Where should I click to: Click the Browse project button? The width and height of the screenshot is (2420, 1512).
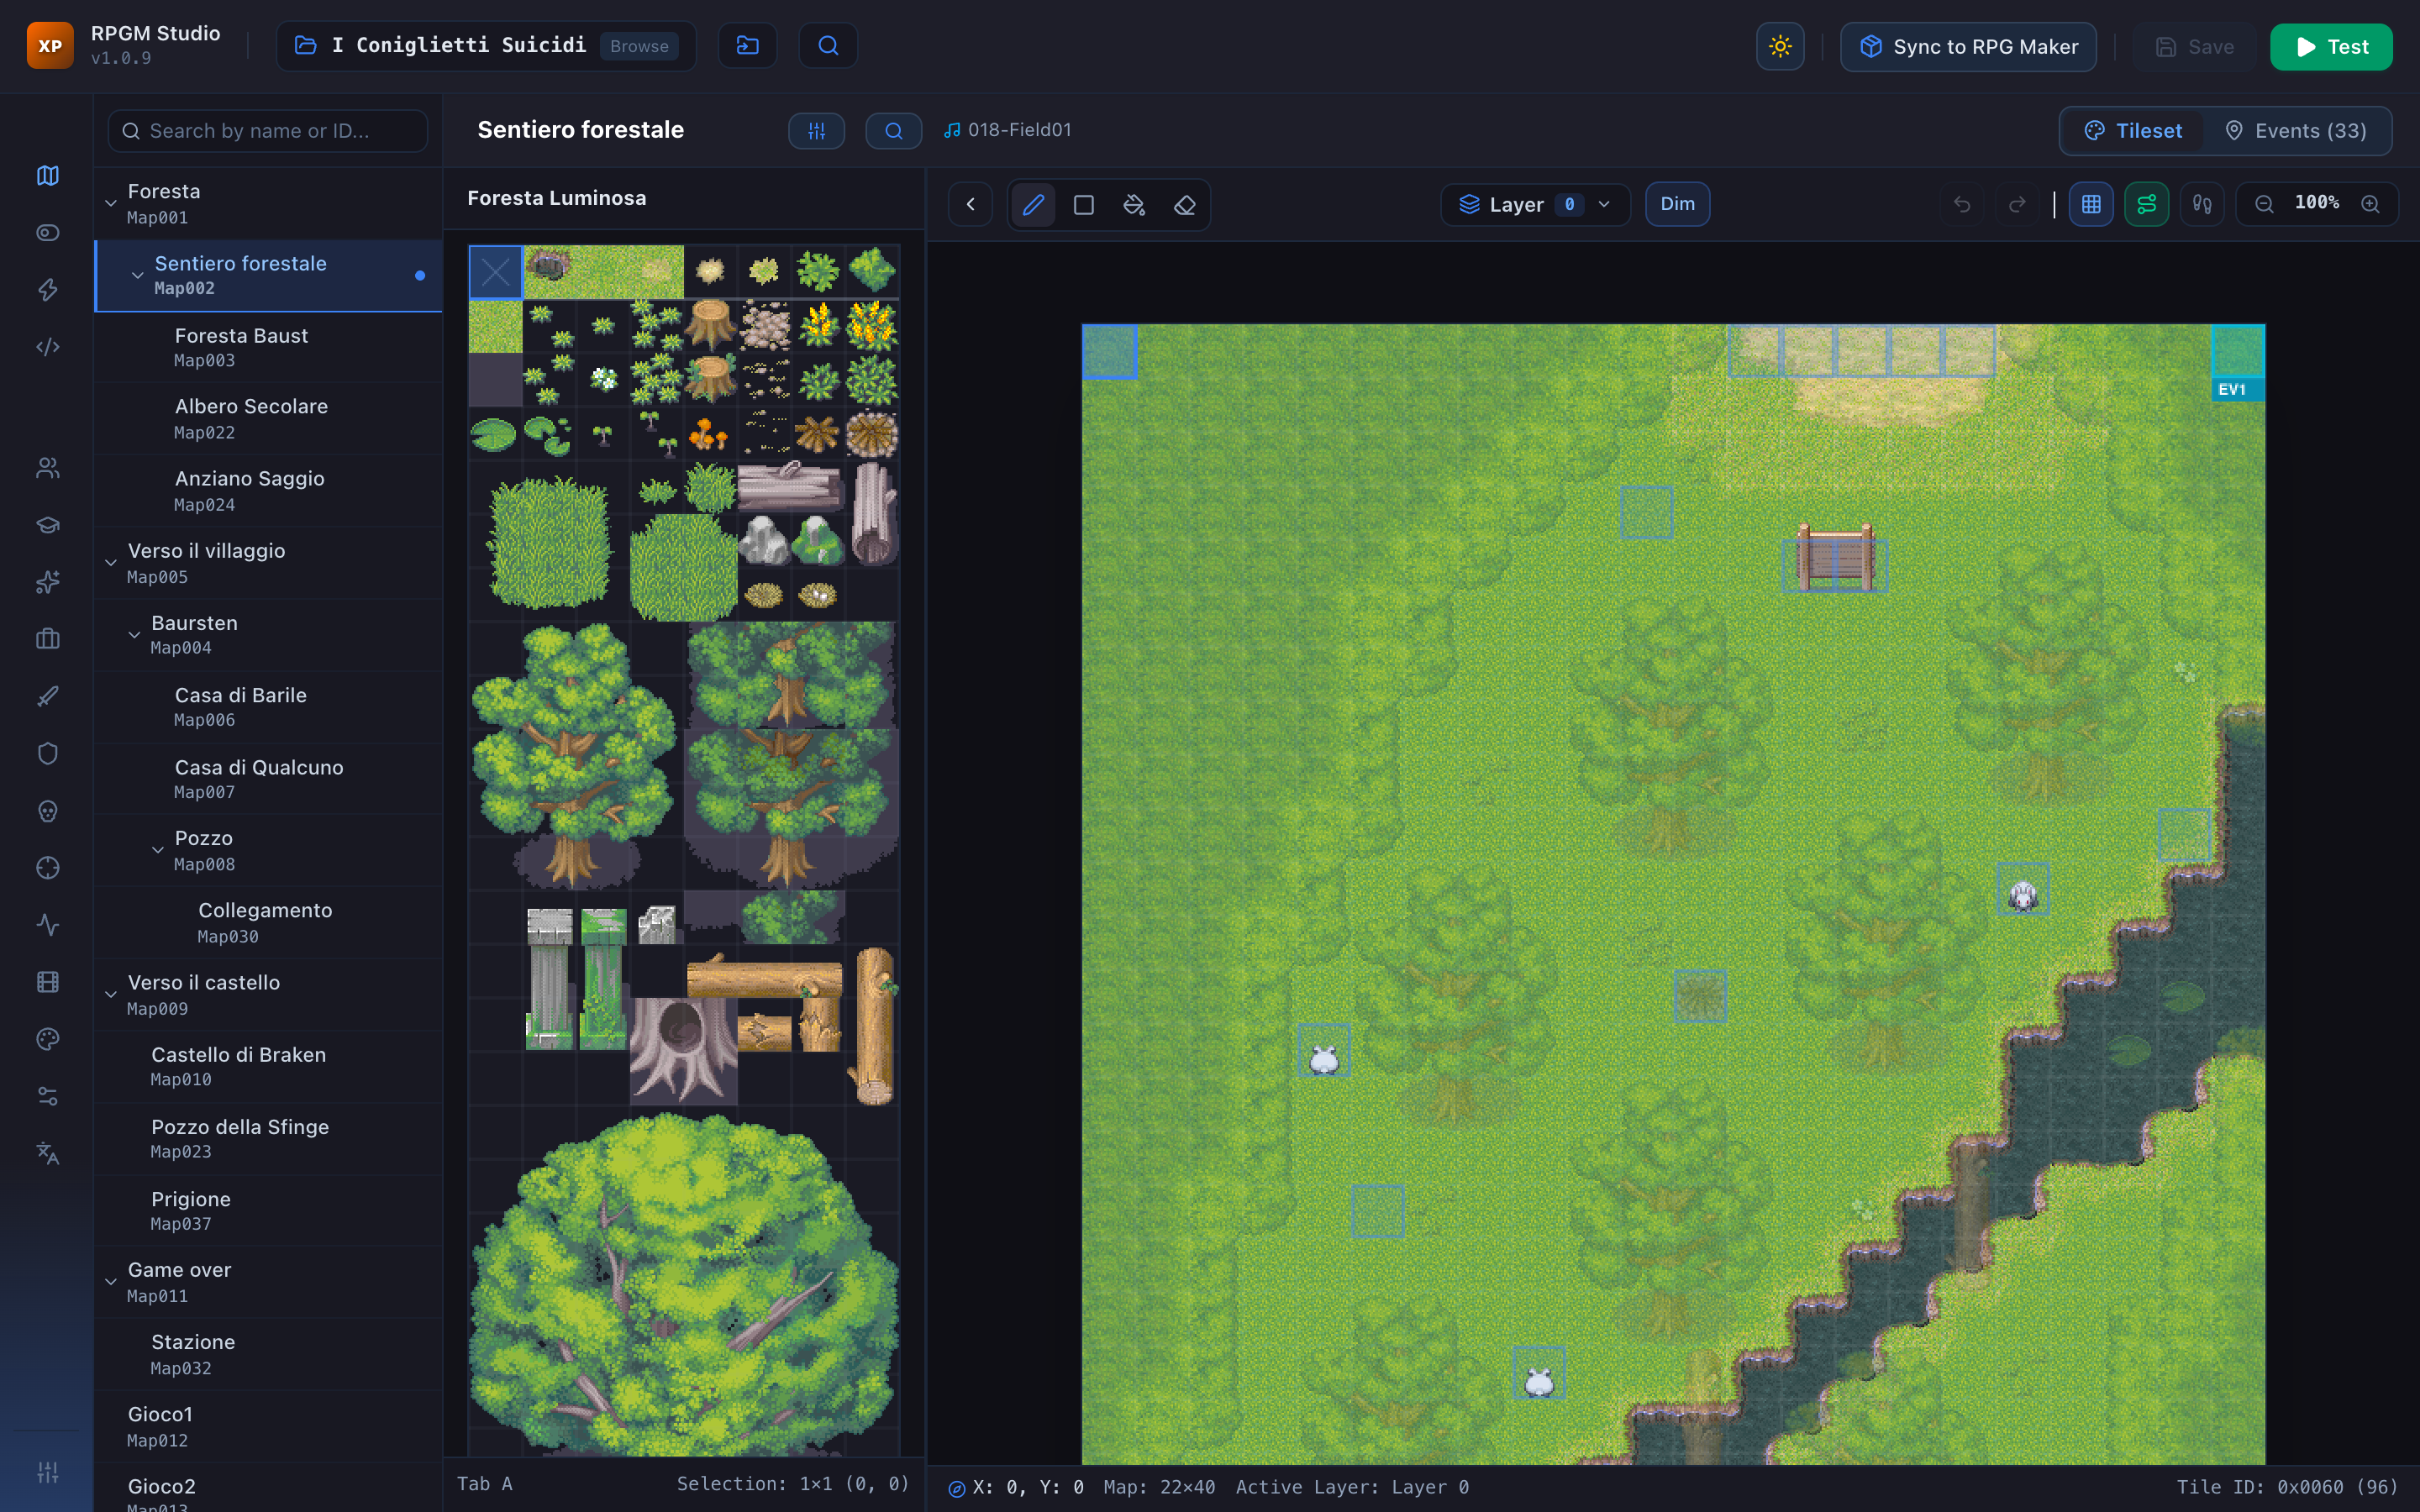[639, 46]
